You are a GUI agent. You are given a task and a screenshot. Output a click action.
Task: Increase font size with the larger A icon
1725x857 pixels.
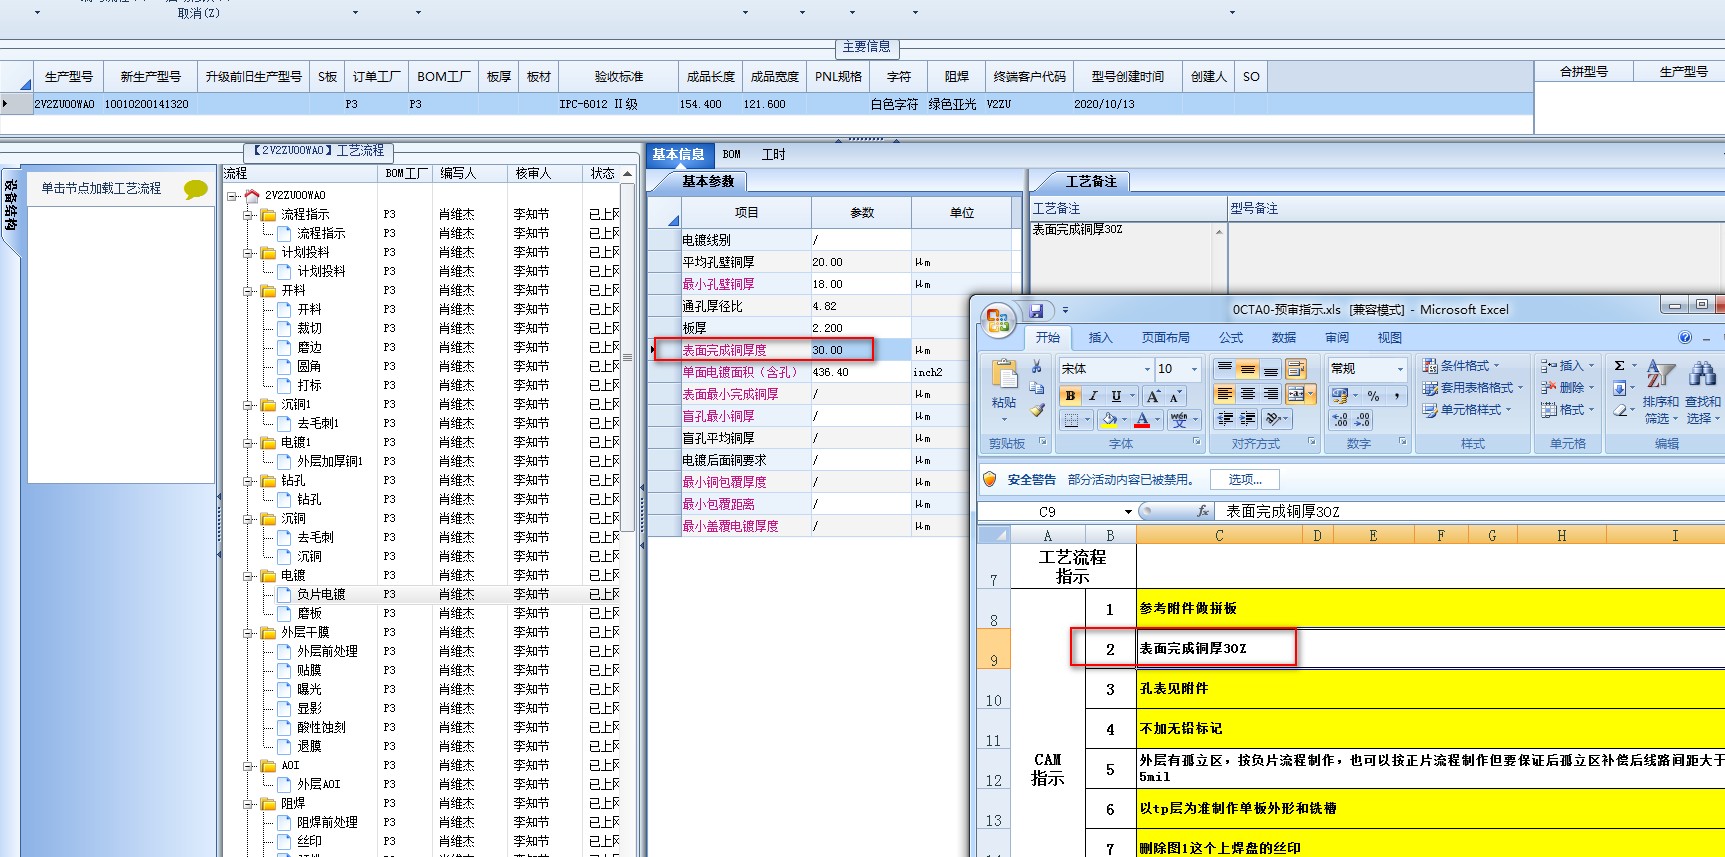[1153, 396]
